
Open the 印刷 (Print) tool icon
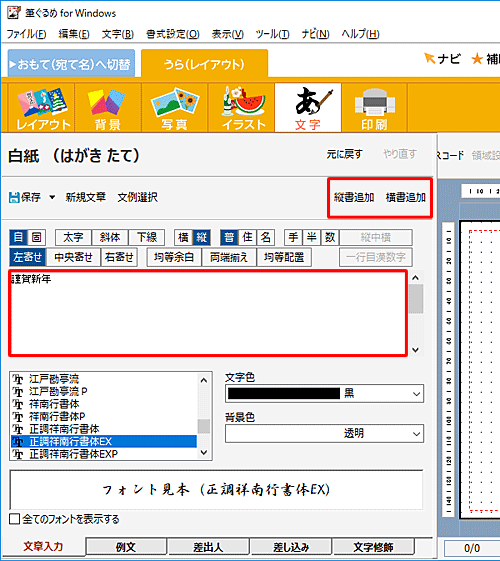(x=374, y=108)
